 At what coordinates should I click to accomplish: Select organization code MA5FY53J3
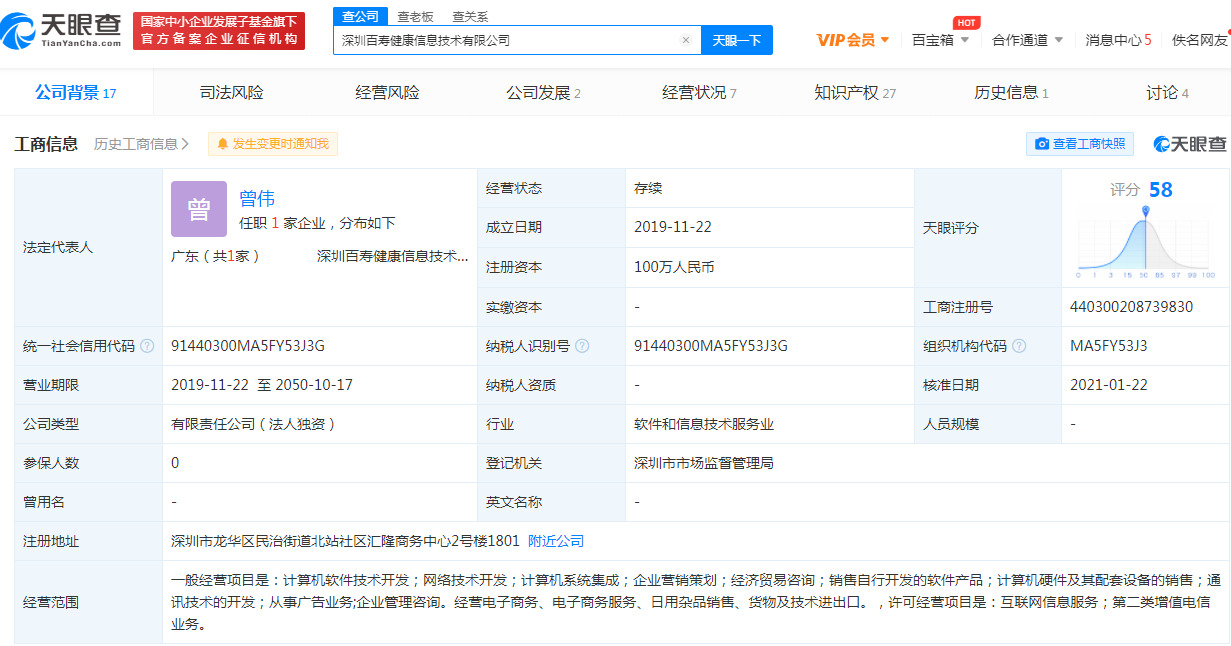[x=1108, y=346]
